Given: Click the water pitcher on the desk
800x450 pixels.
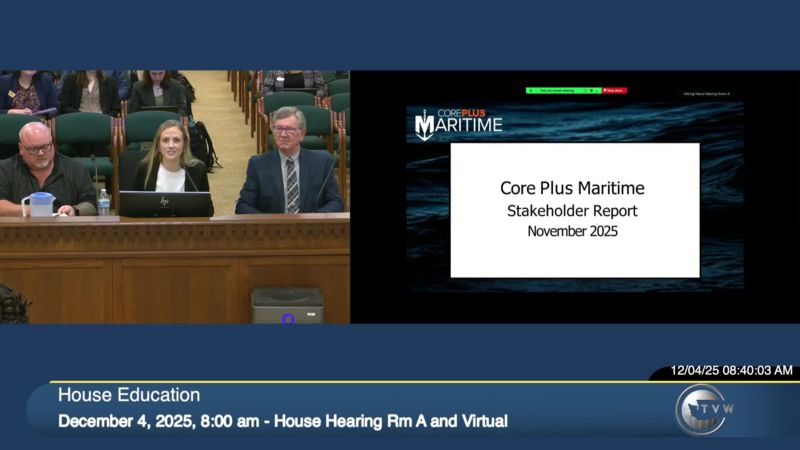Looking at the screenshot, I should coord(38,203).
